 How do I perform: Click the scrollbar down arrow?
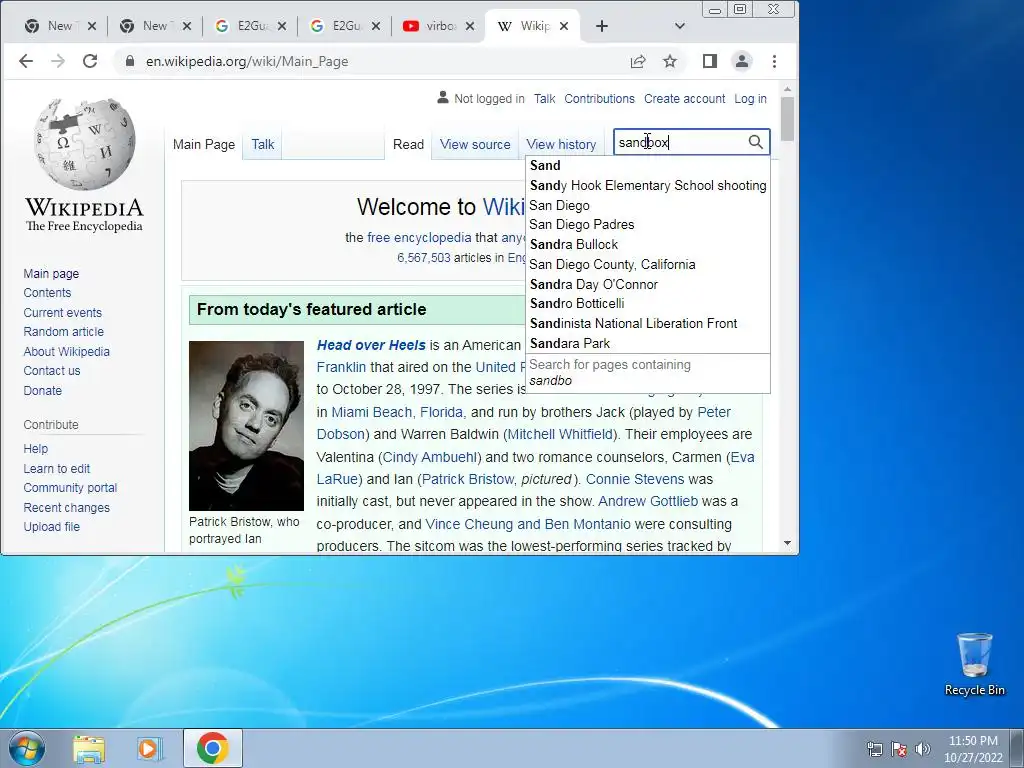pos(787,543)
